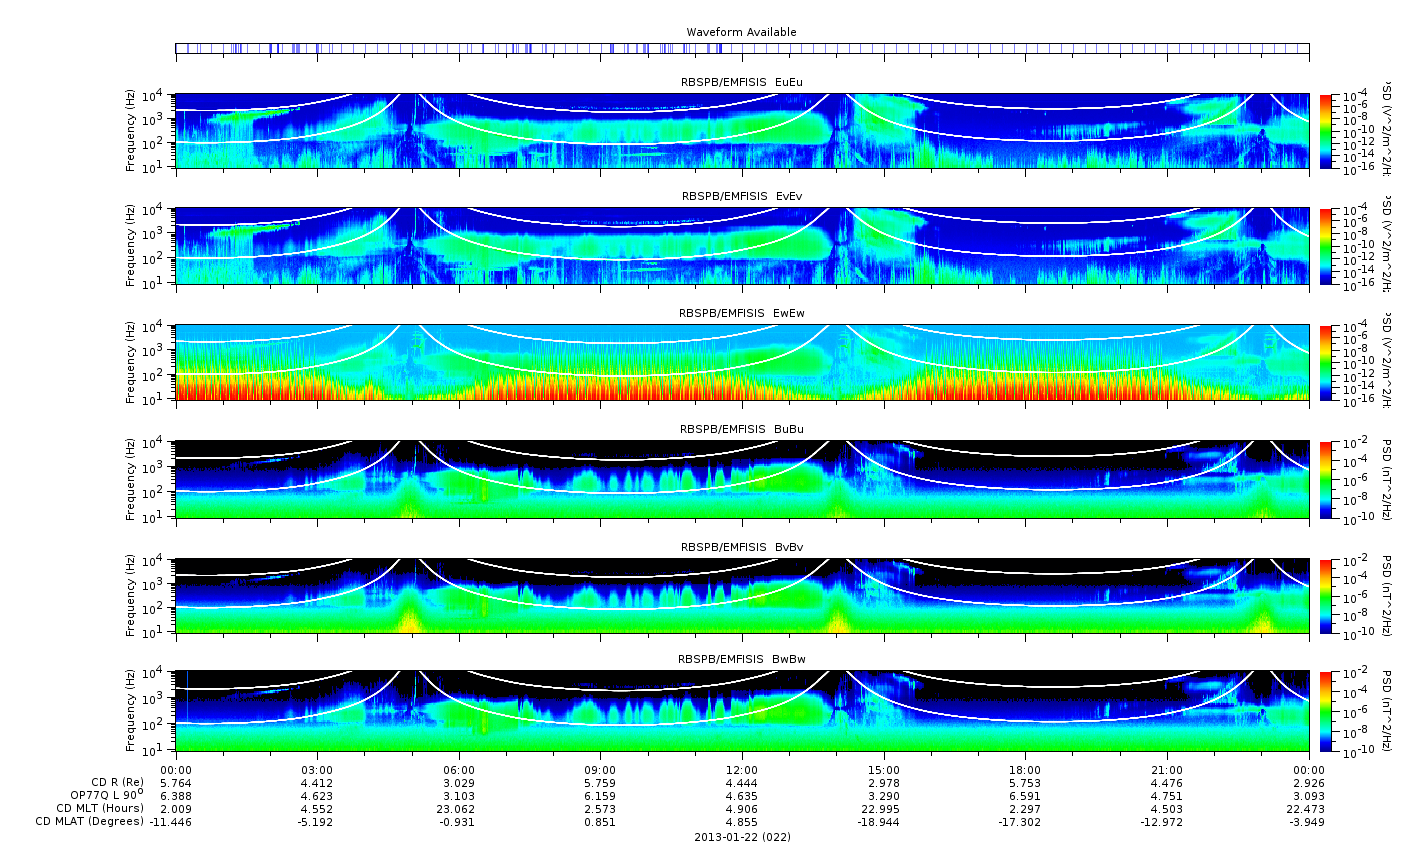Click the RBSPB/EMFISIS EwEw title
The width and height of the screenshot is (1408, 859).
point(742,313)
